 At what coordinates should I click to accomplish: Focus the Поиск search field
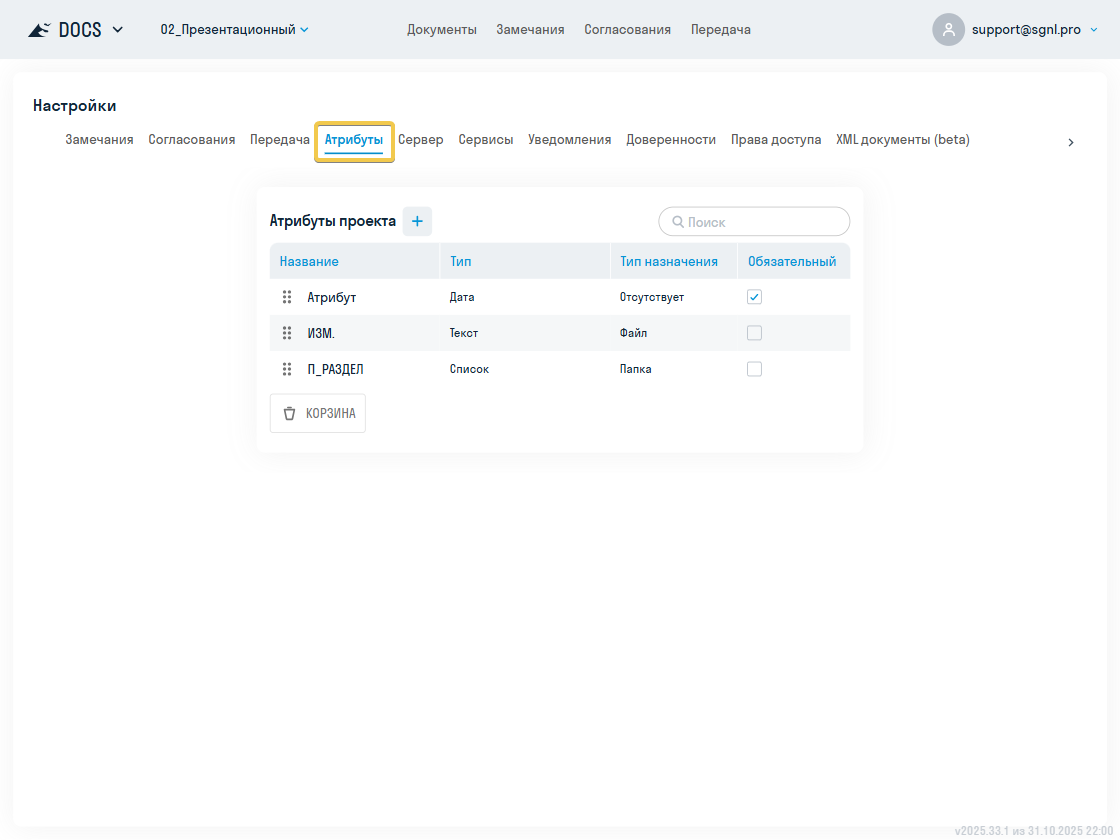click(x=763, y=222)
